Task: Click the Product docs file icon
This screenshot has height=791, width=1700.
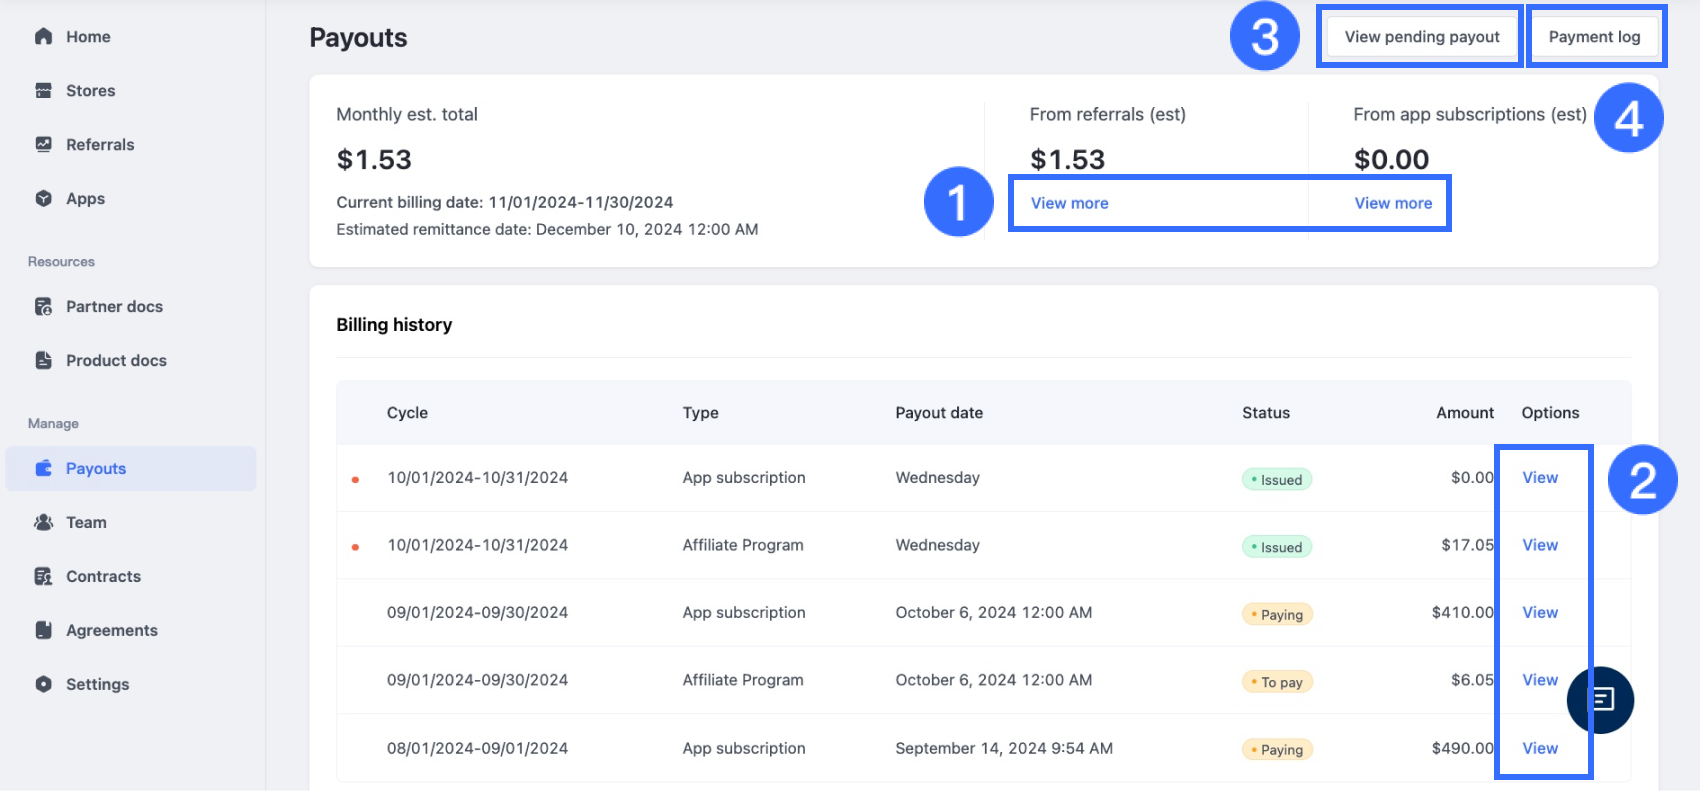Action: click(43, 361)
